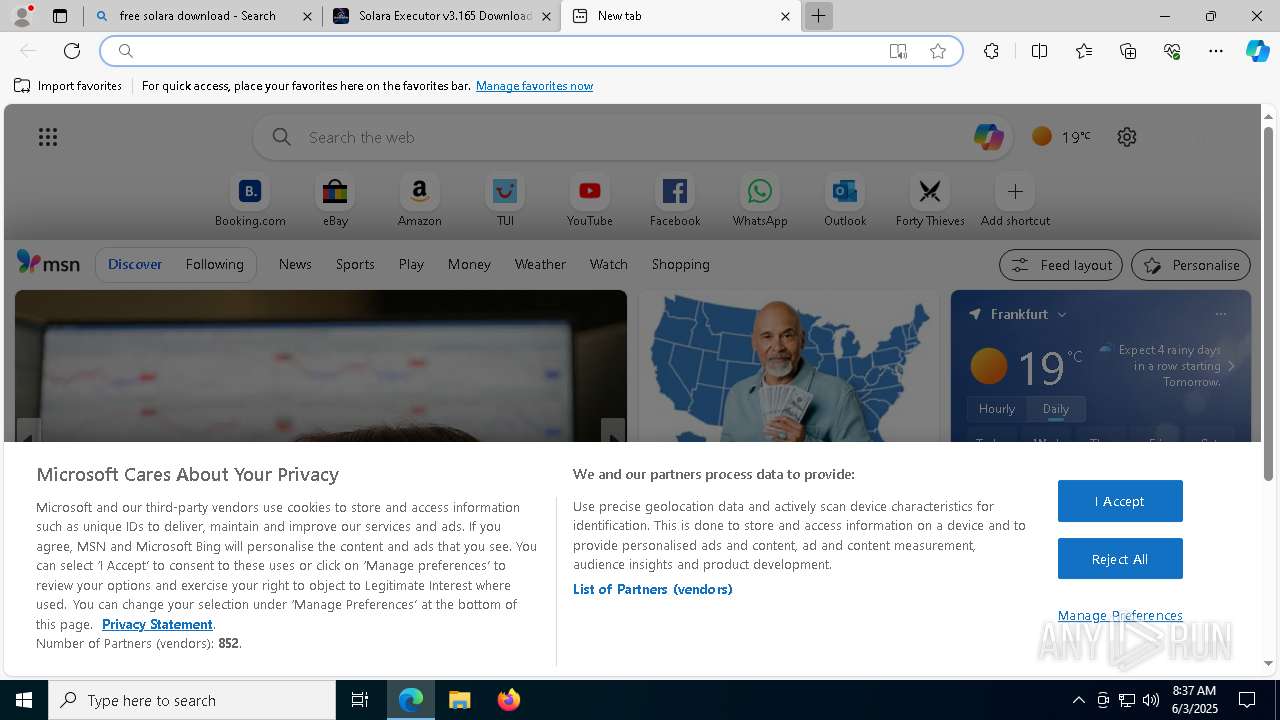Close the New tab tab
Screen dimensions: 1280x720
coord(785,16)
